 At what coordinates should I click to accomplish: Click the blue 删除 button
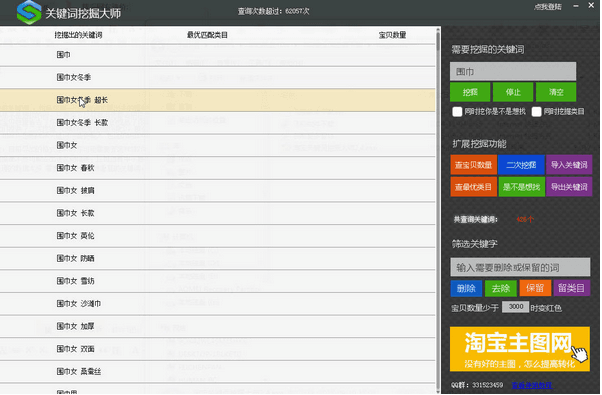click(466, 288)
